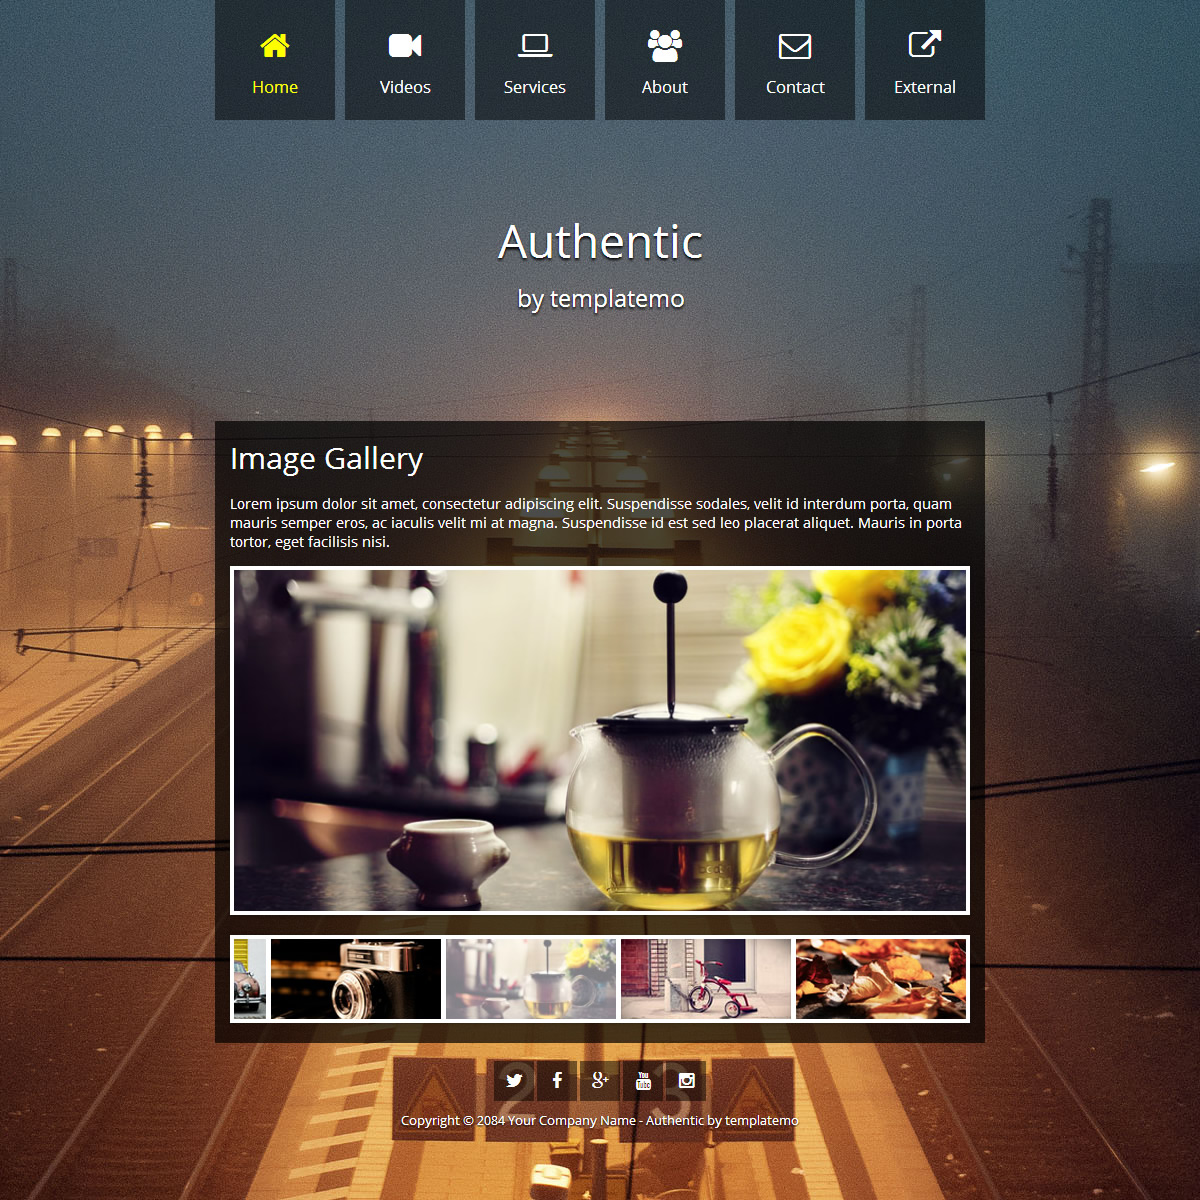Click the External link icon
Viewport: 1200px width, 1200px height.
(925, 44)
